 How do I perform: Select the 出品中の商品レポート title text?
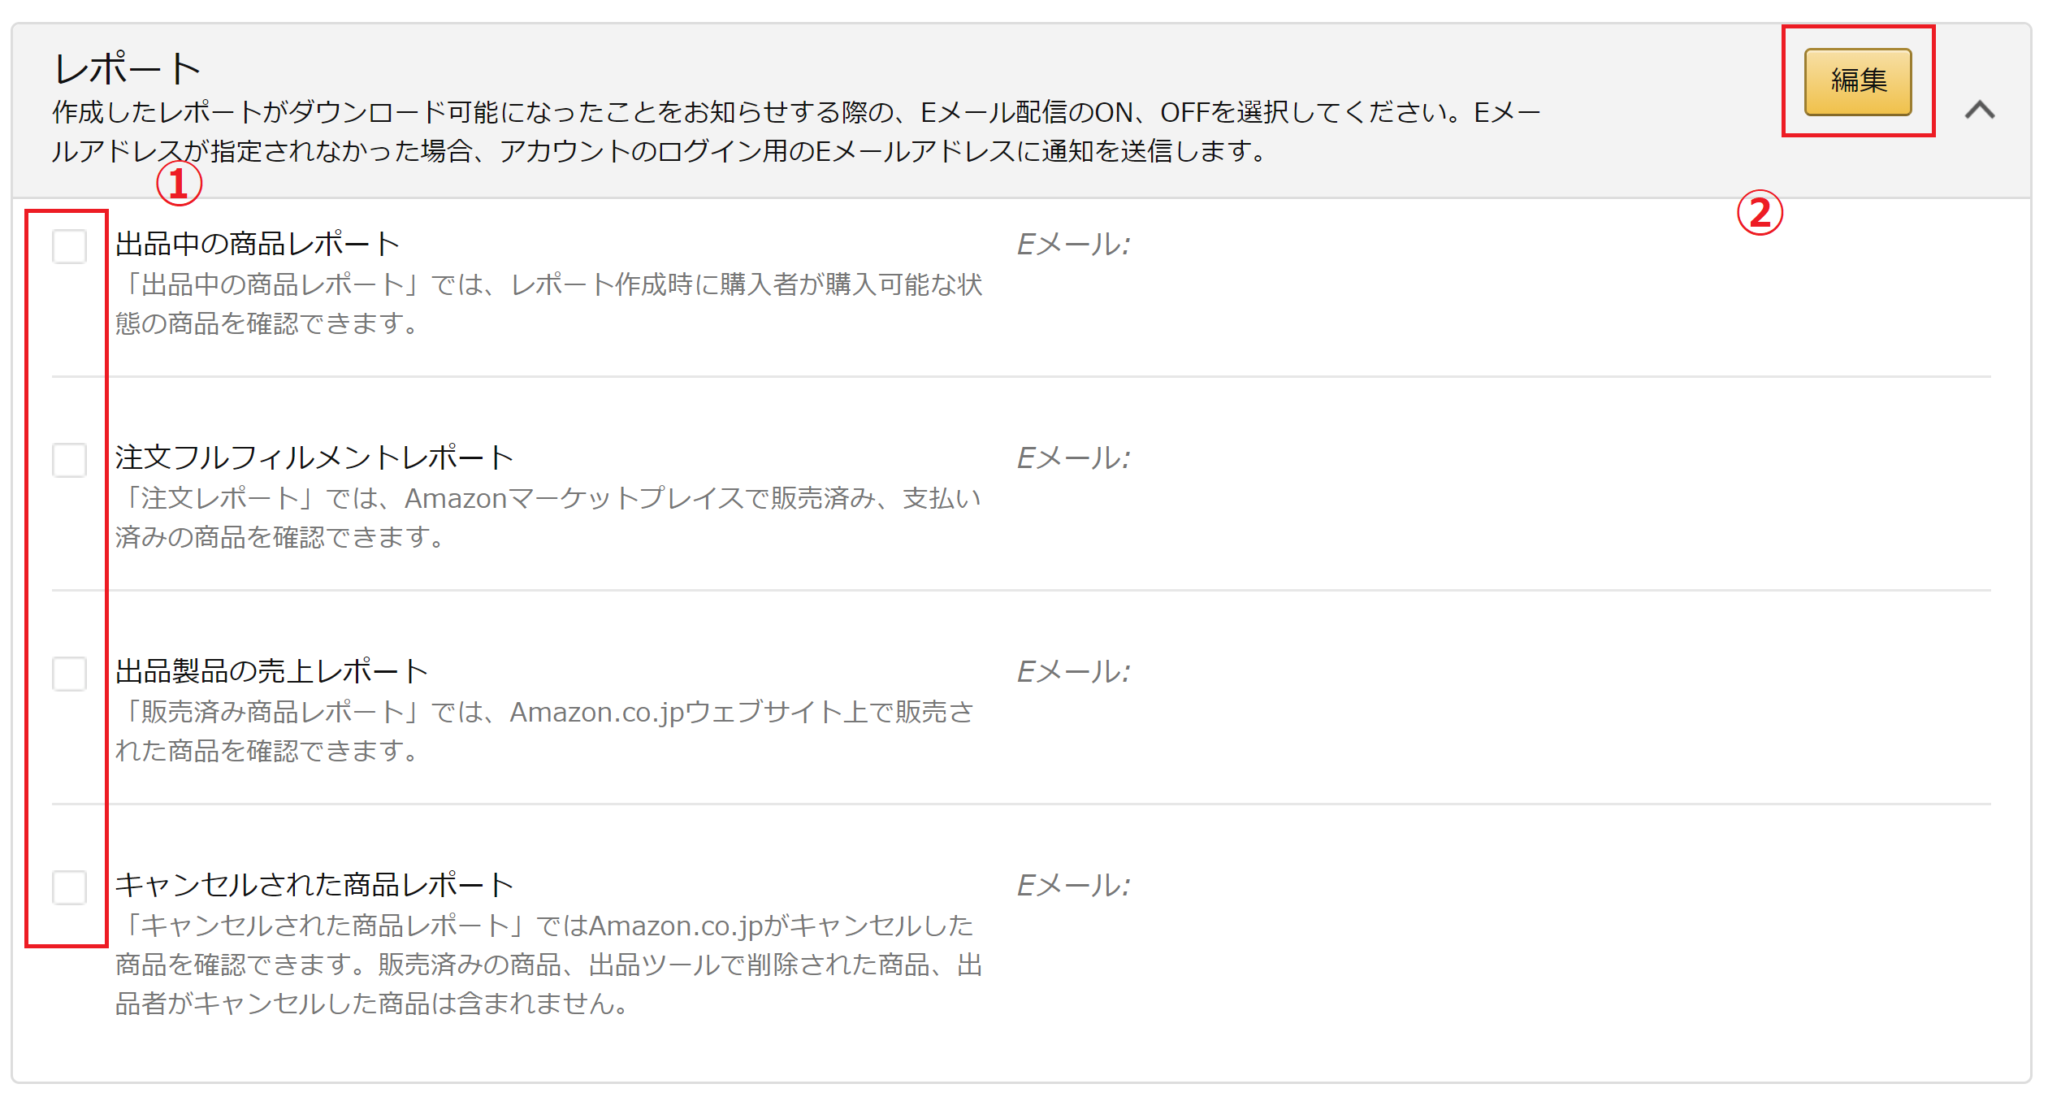[x=255, y=240]
